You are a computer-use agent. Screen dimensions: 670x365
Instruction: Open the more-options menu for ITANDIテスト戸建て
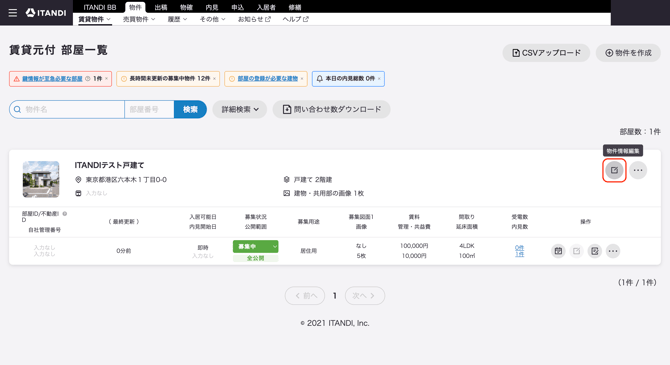coord(638,170)
